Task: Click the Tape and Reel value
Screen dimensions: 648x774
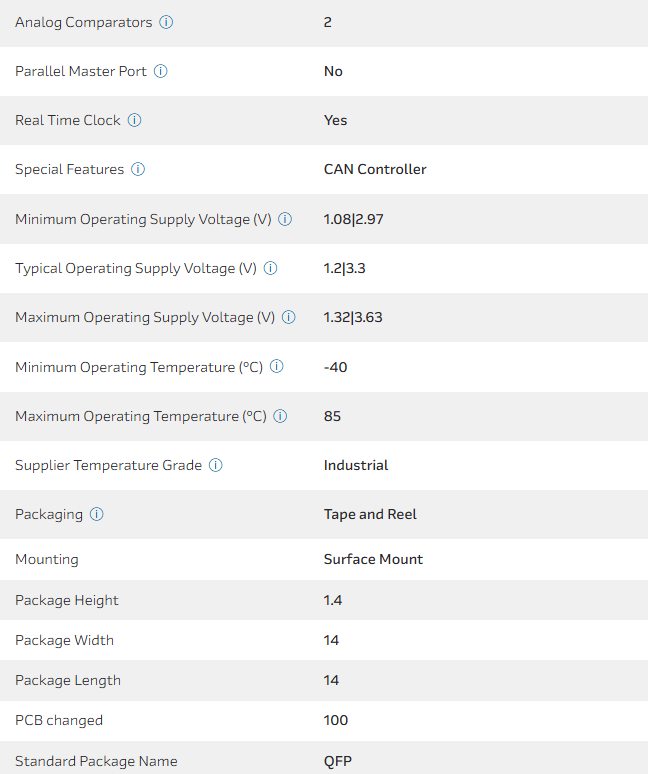Action: pyautogui.click(x=370, y=514)
